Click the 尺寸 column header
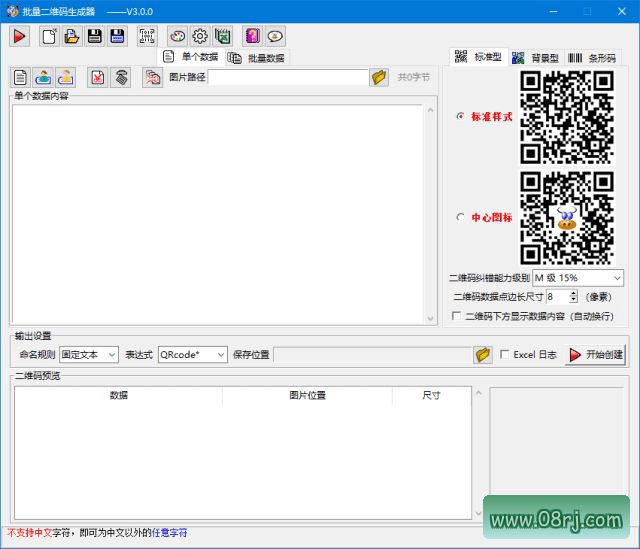The height and width of the screenshot is (549, 640). (x=431, y=395)
